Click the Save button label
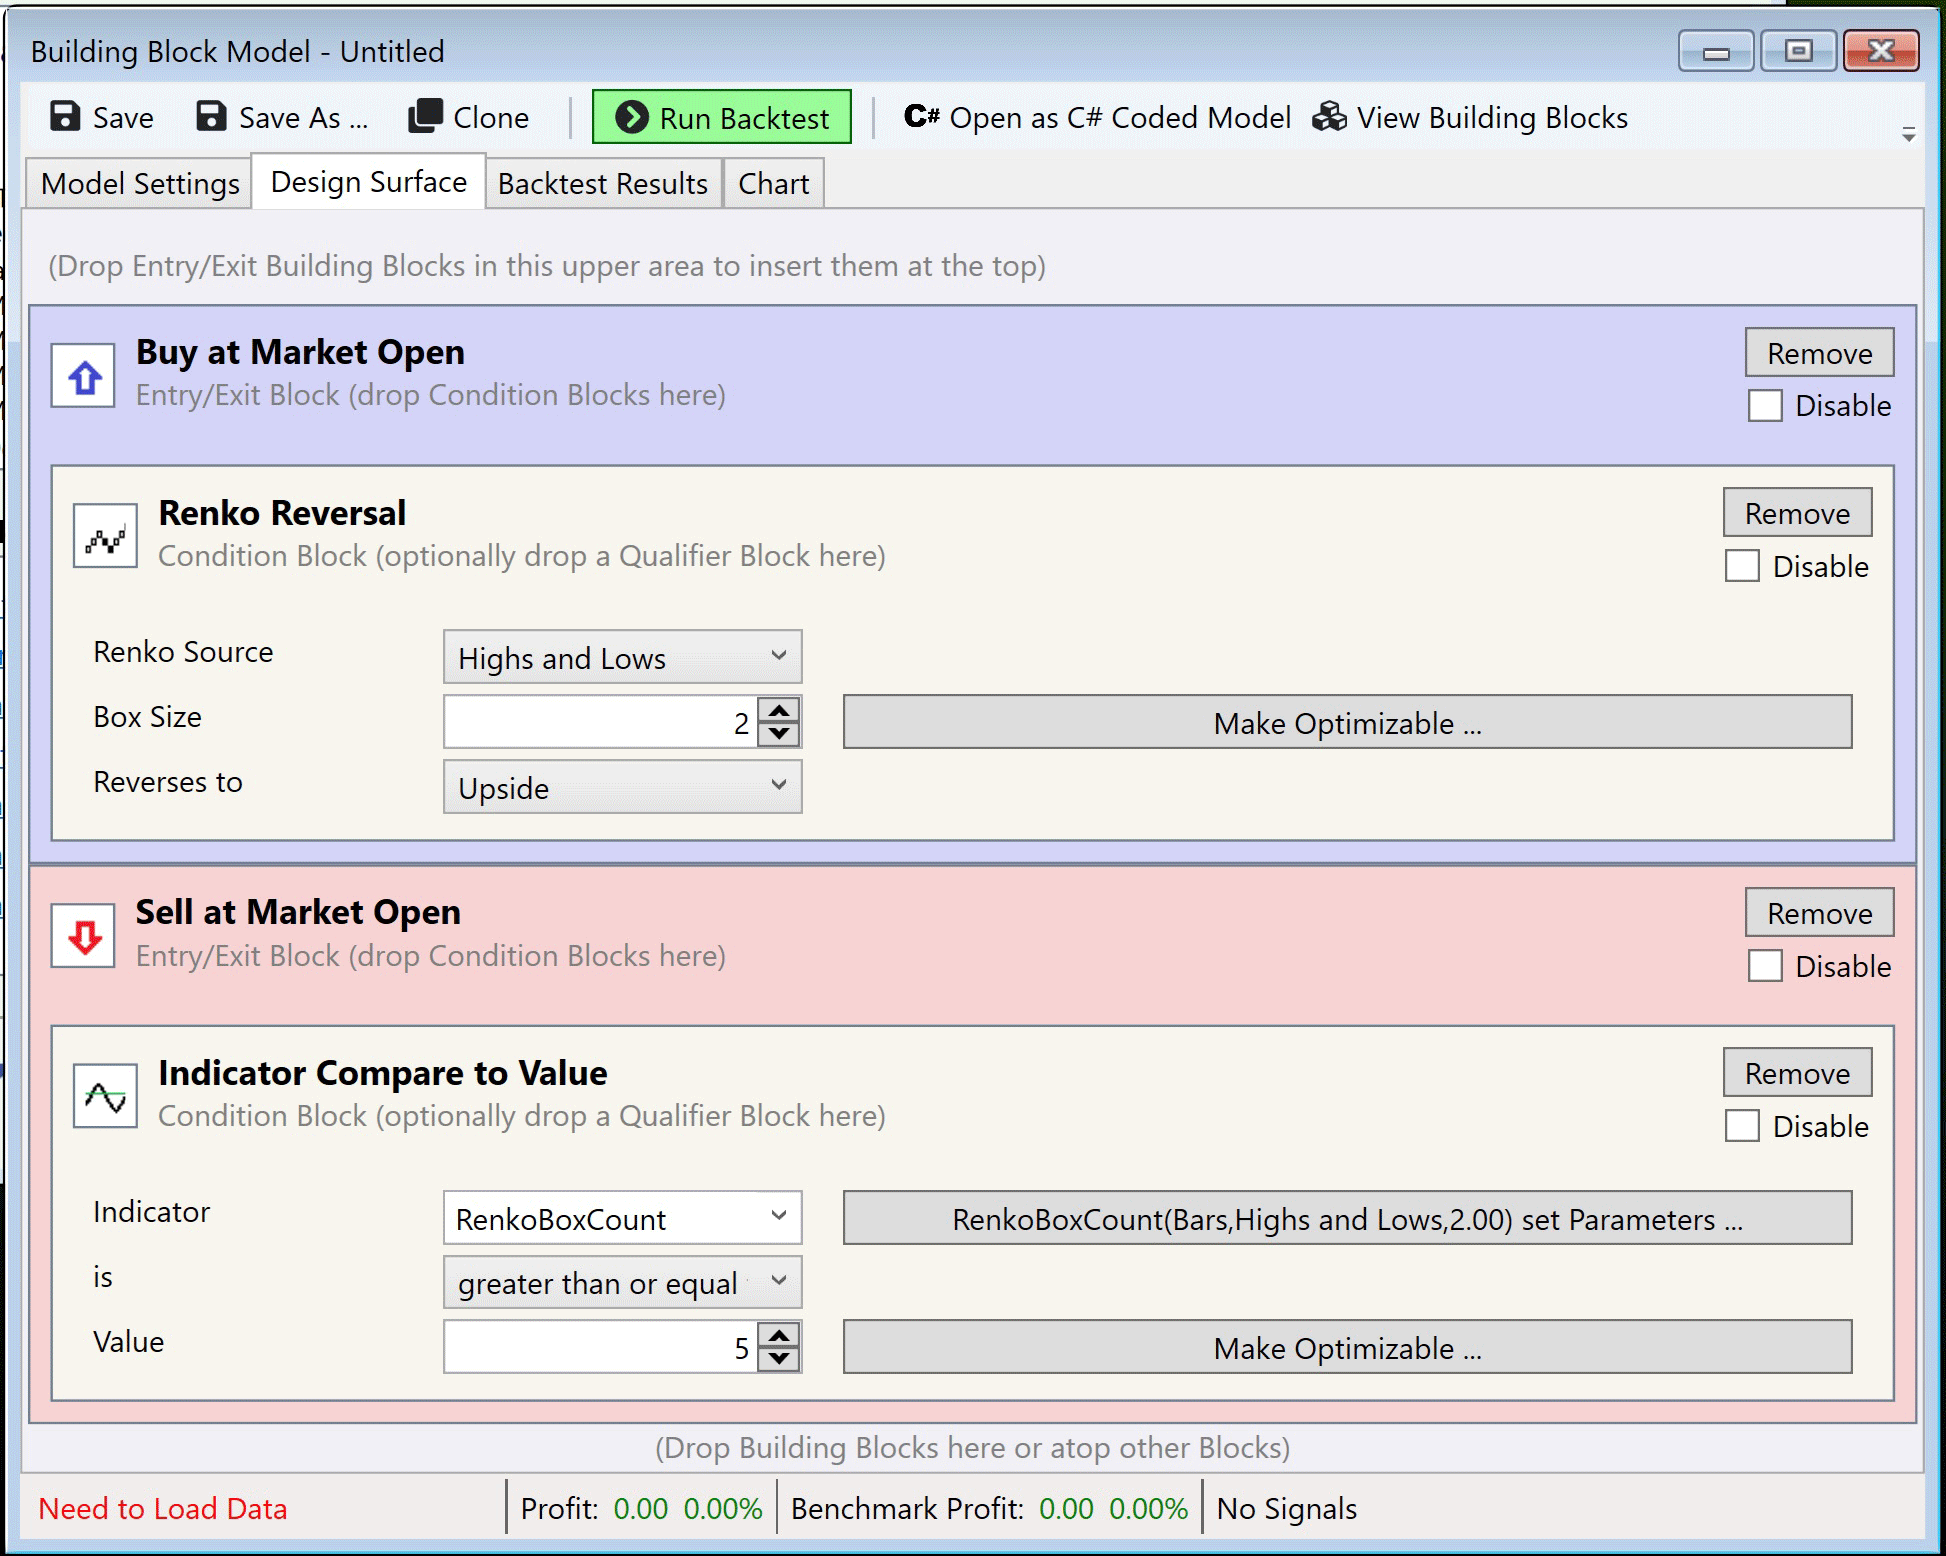Screen dimensions: 1946x1556 pyautogui.click(x=123, y=118)
